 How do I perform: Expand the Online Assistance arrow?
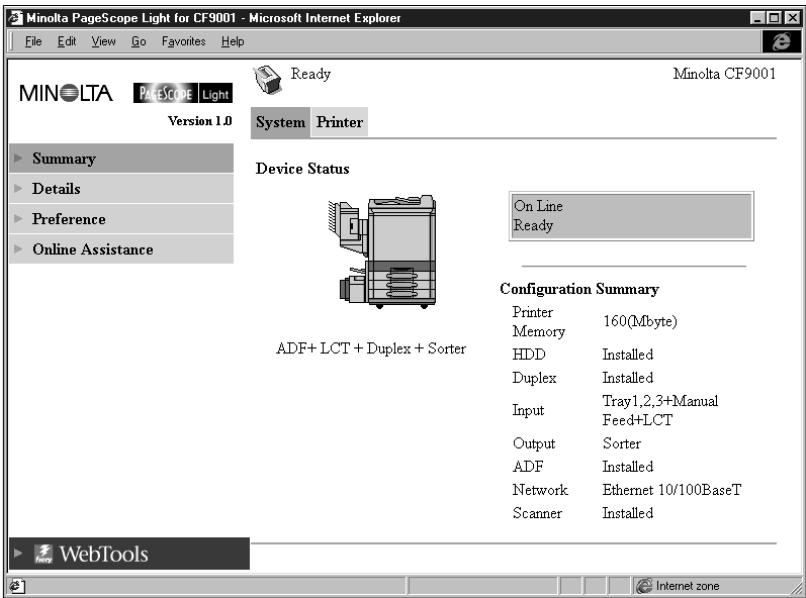19,249
